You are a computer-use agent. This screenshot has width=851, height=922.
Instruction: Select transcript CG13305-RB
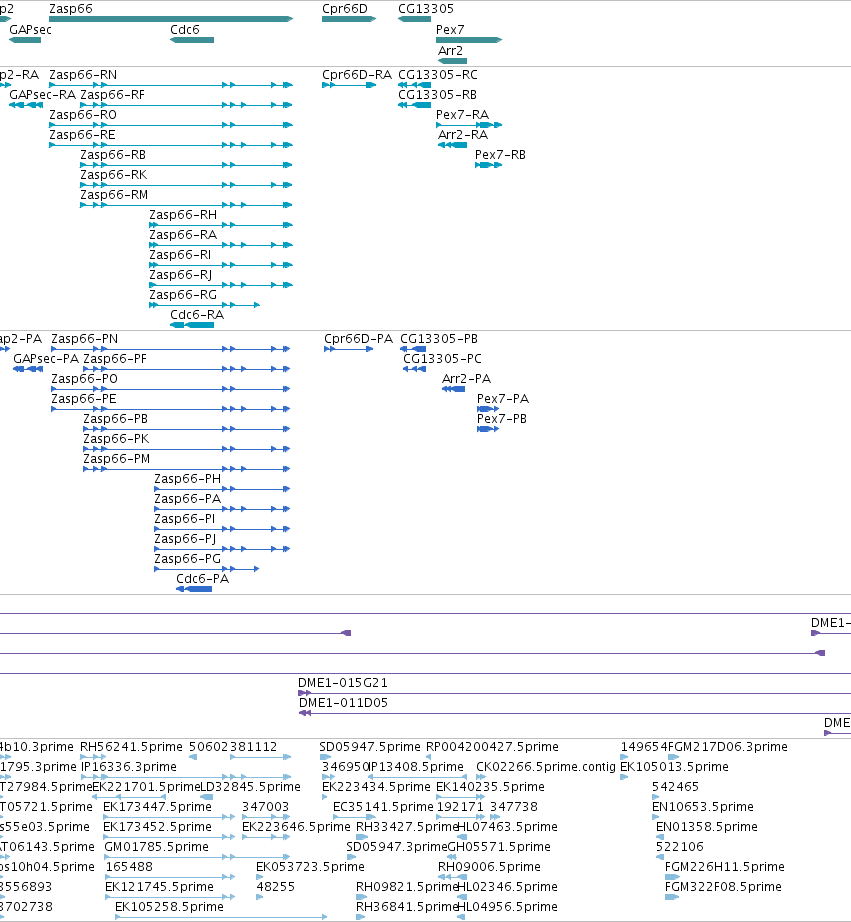coord(438,95)
